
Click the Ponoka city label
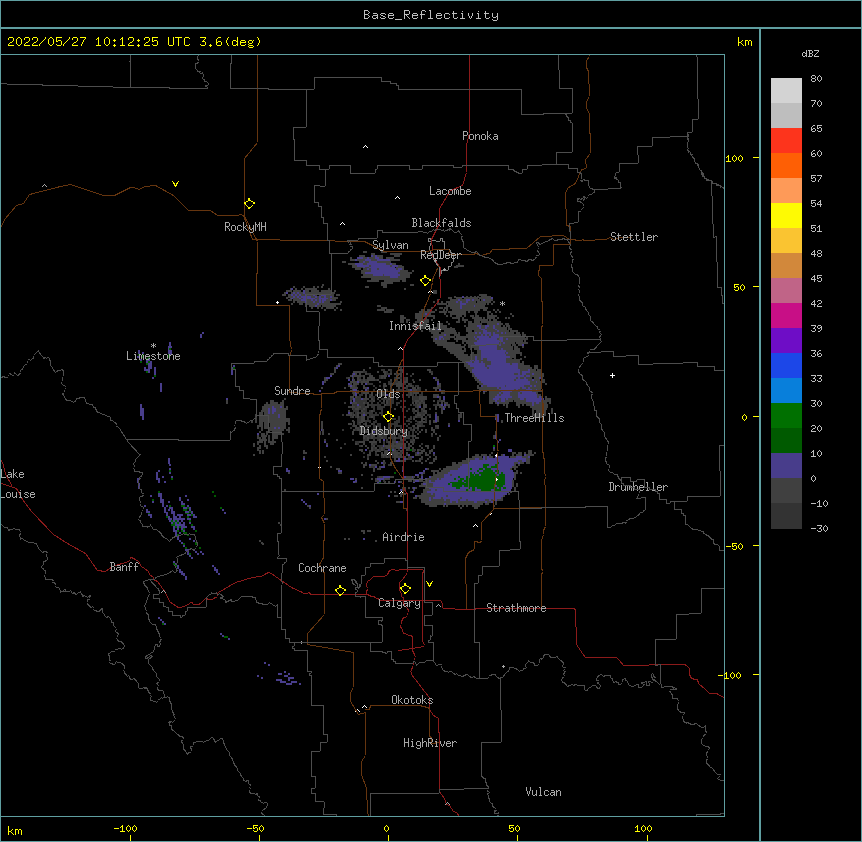click(x=480, y=136)
